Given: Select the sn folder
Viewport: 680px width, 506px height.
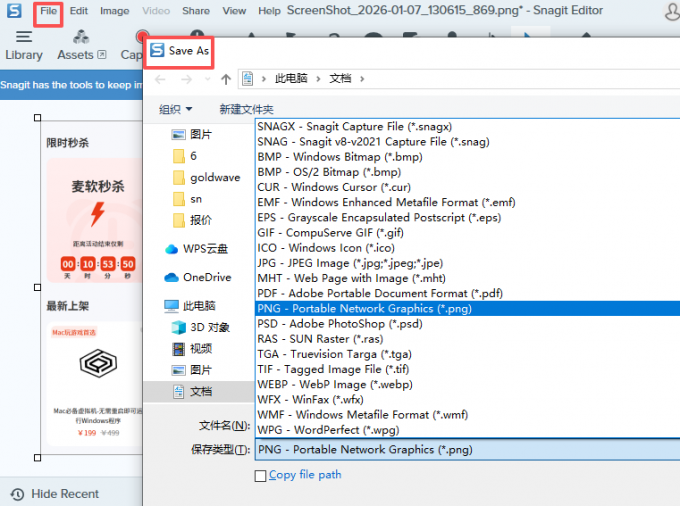Looking at the screenshot, I should pos(187,199).
